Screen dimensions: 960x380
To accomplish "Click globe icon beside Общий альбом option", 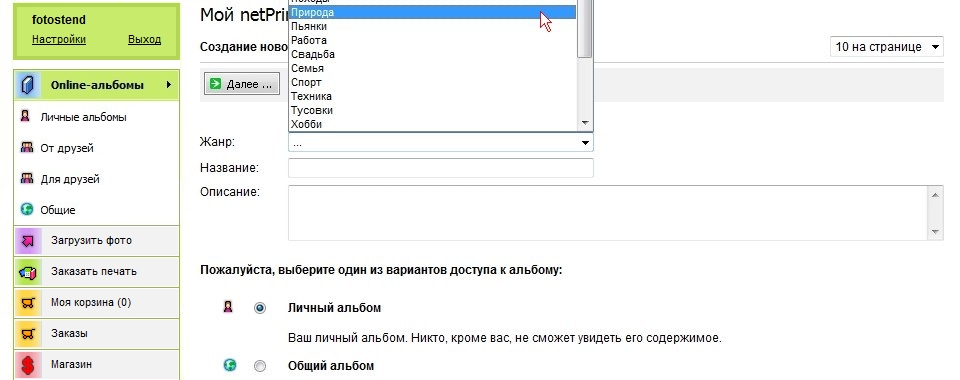I will pos(230,366).
